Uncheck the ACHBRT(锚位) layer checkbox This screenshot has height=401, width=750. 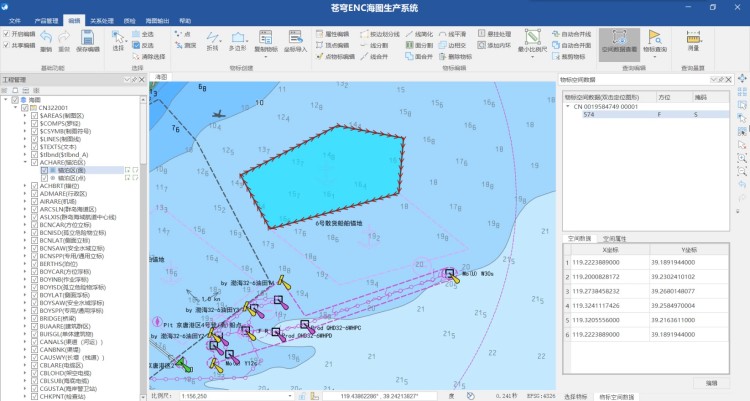(33, 186)
